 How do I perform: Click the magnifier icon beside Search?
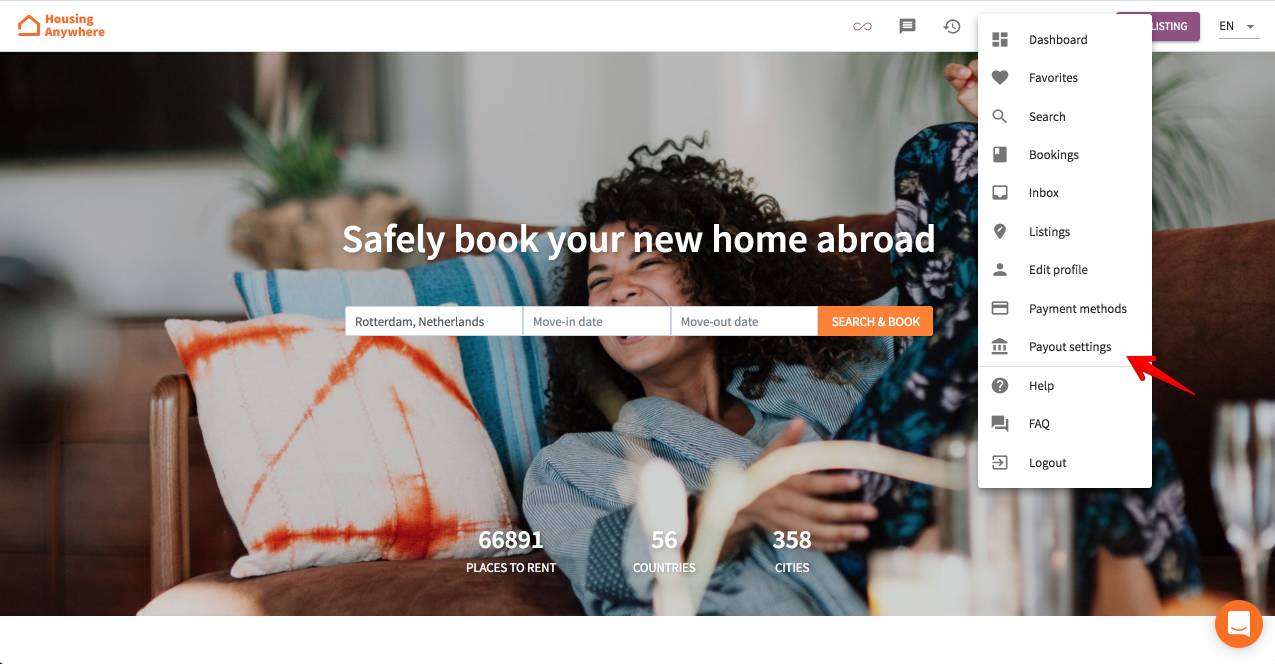pos(1000,116)
